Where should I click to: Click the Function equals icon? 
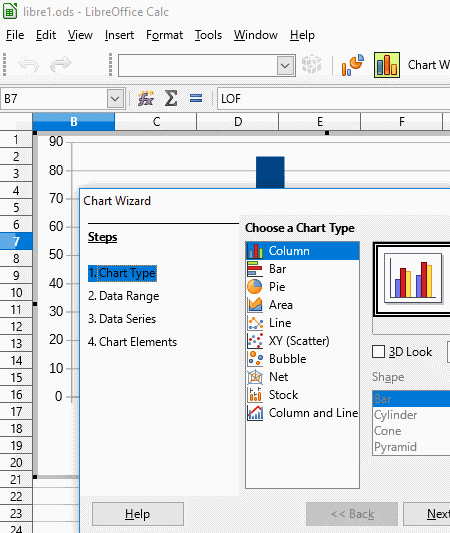pos(196,99)
